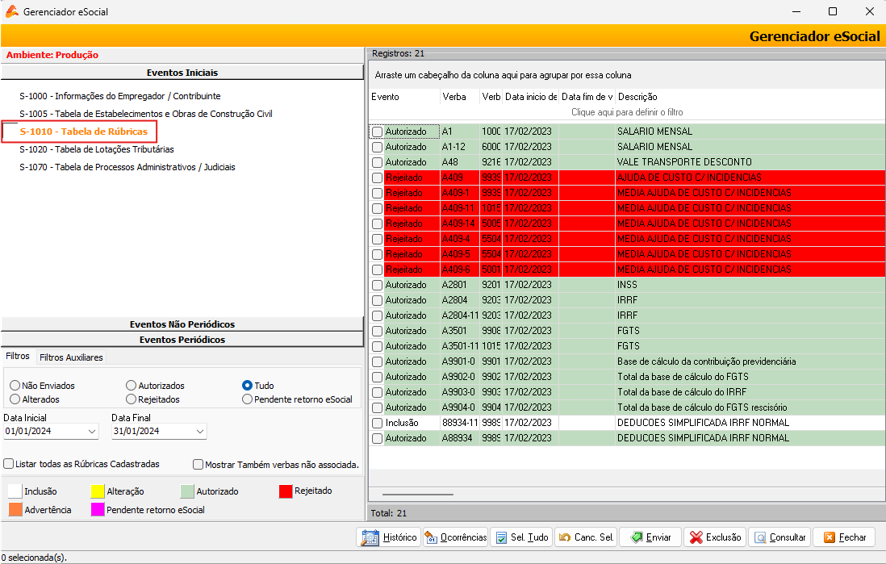Click the FGTS description in row A3501

tap(628, 331)
